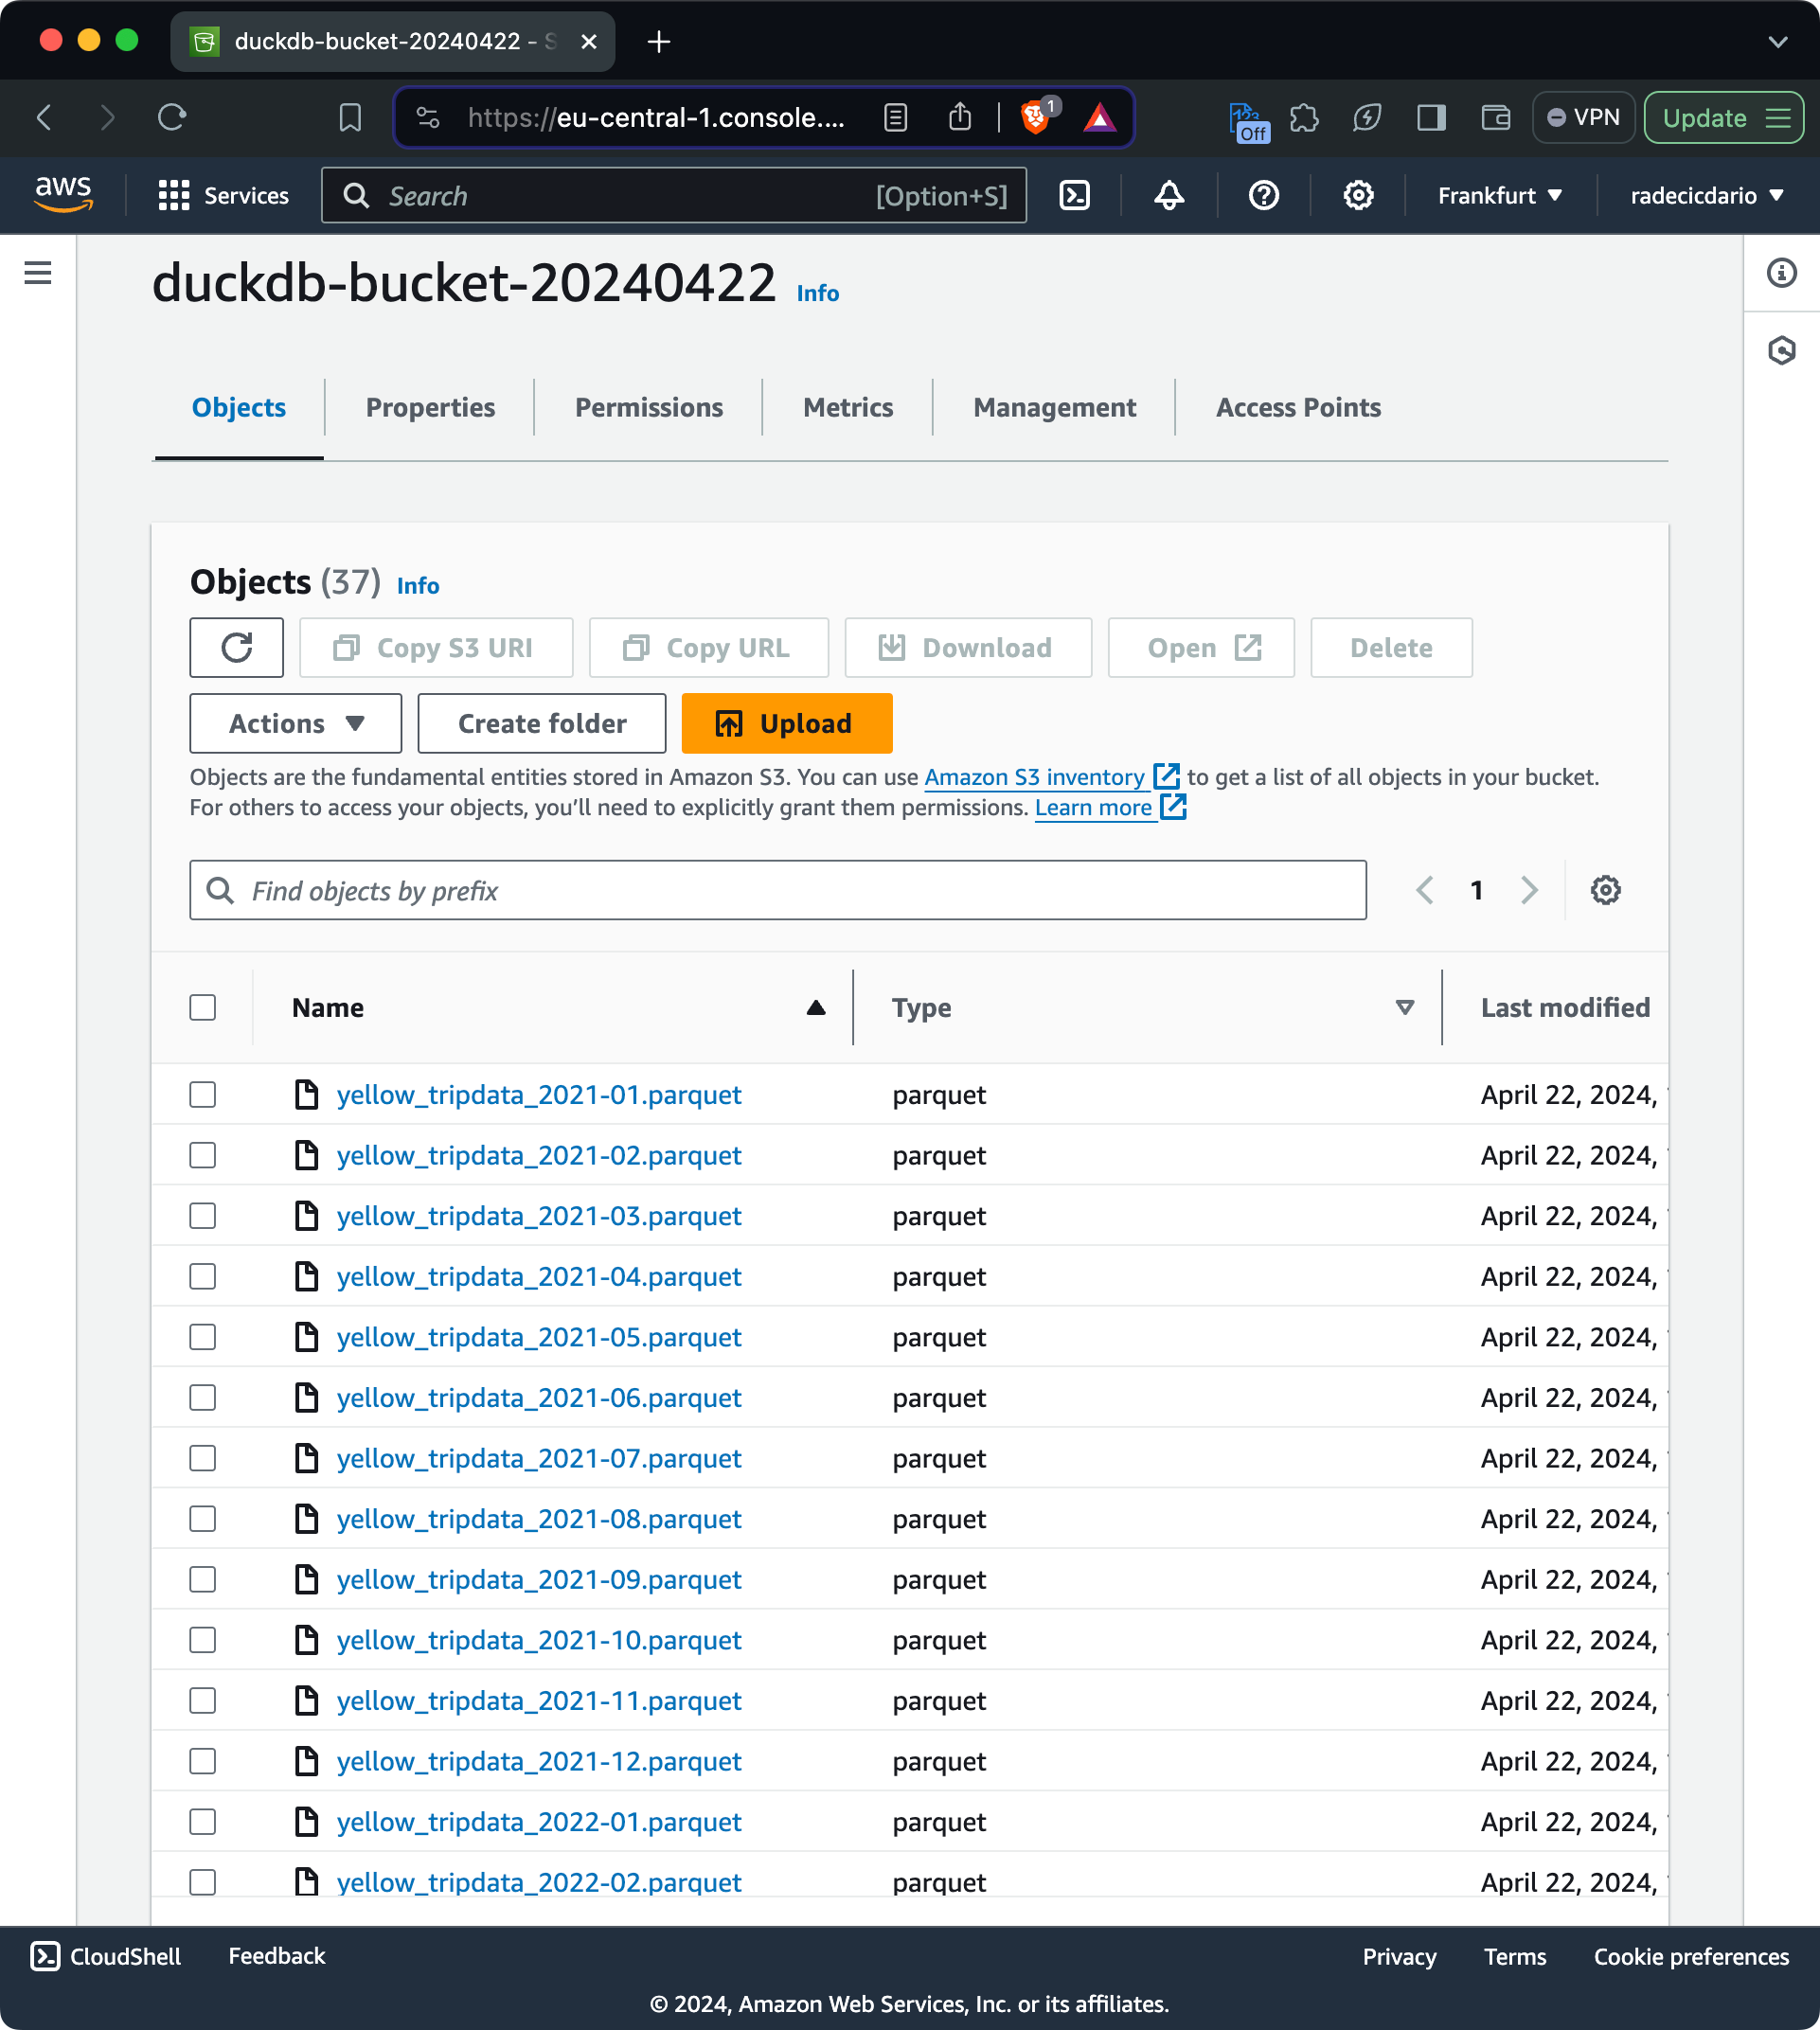Click the Brave Shields lion icon

pyautogui.click(x=1036, y=118)
